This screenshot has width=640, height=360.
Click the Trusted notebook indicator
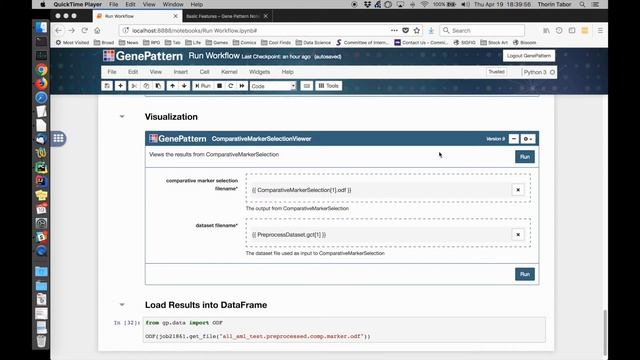[x=496, y=72]
